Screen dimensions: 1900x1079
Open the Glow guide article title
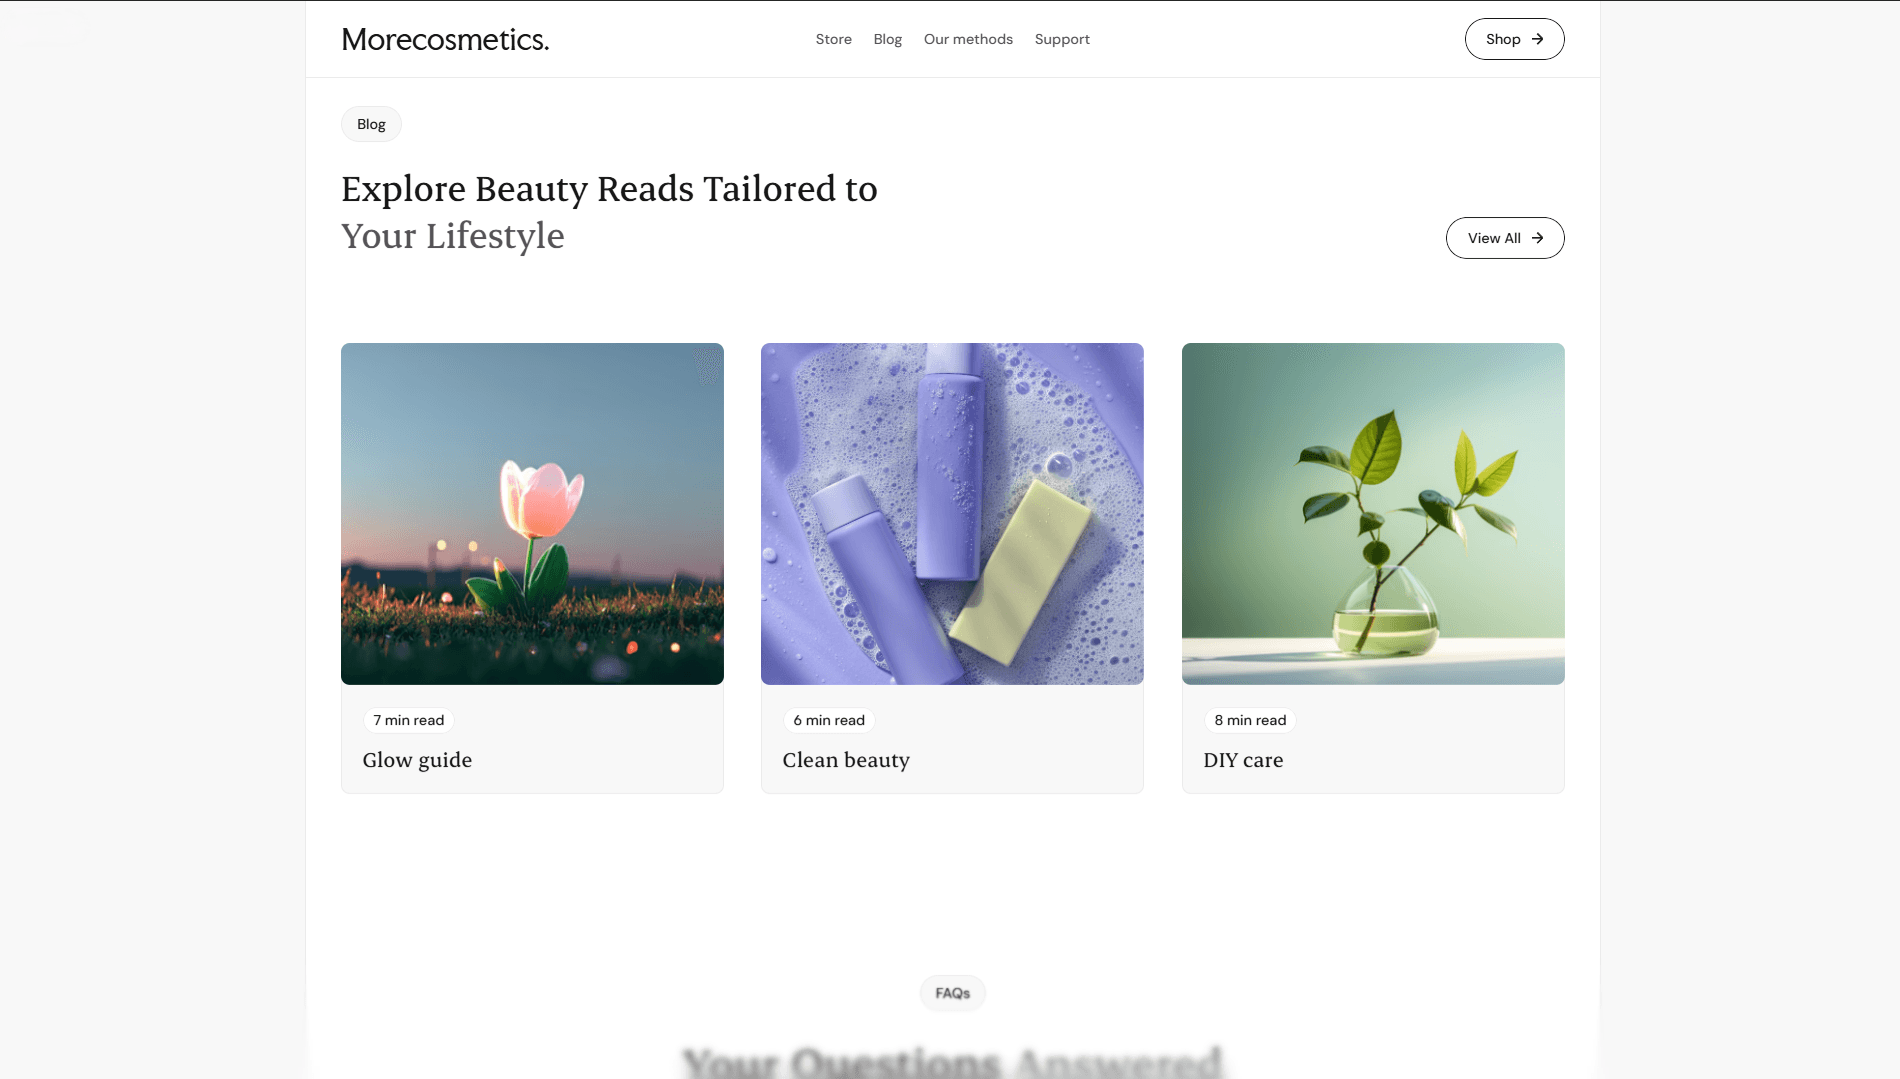point(417,760)
